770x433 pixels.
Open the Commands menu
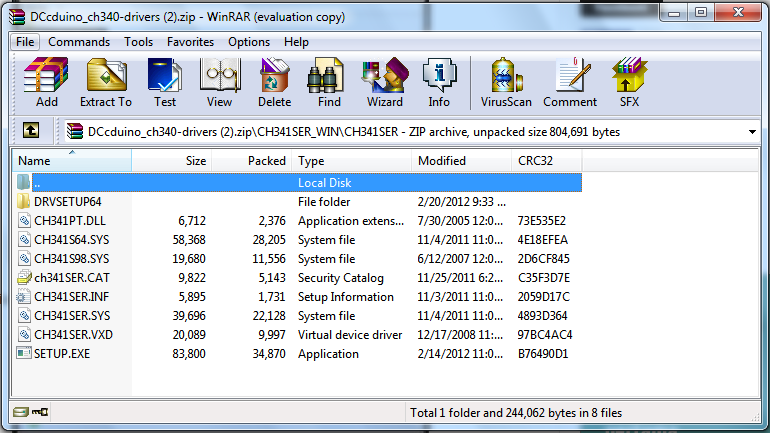point(79,42)
